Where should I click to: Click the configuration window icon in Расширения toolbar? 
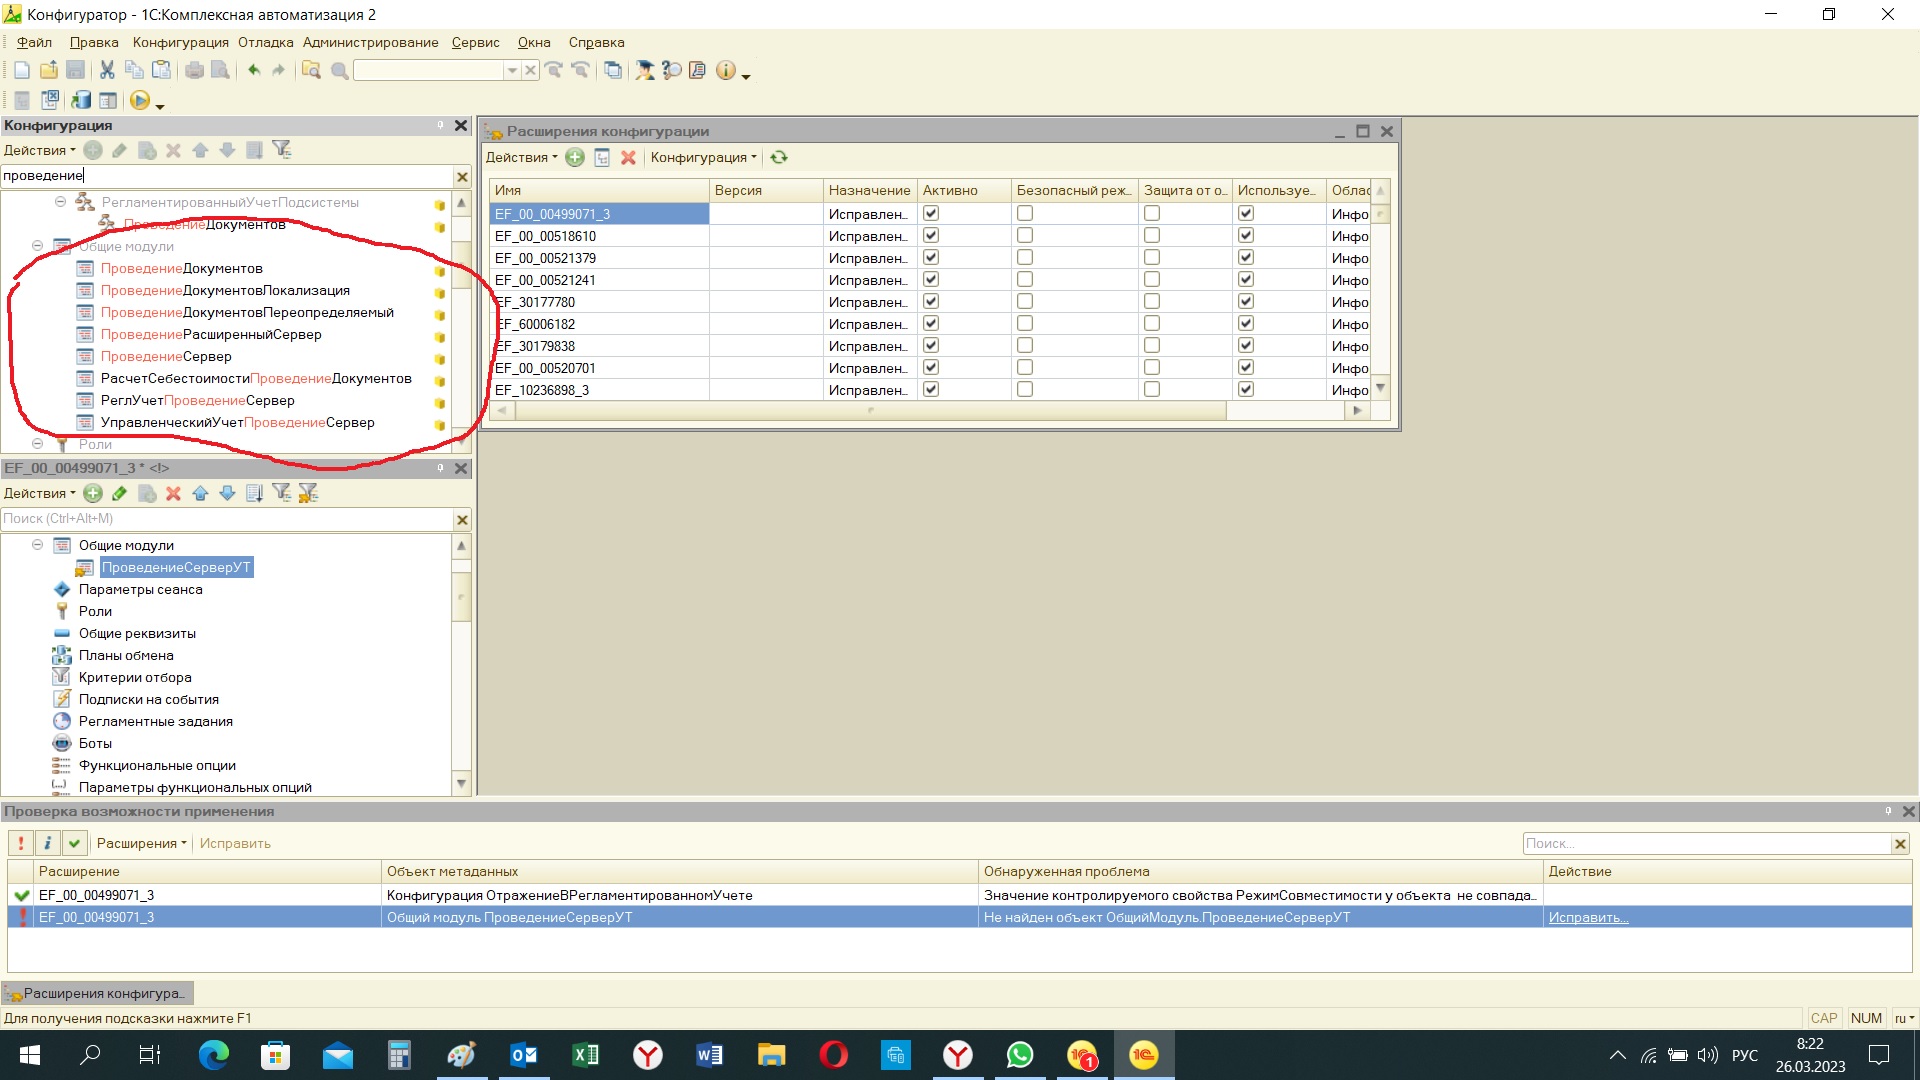602,157
